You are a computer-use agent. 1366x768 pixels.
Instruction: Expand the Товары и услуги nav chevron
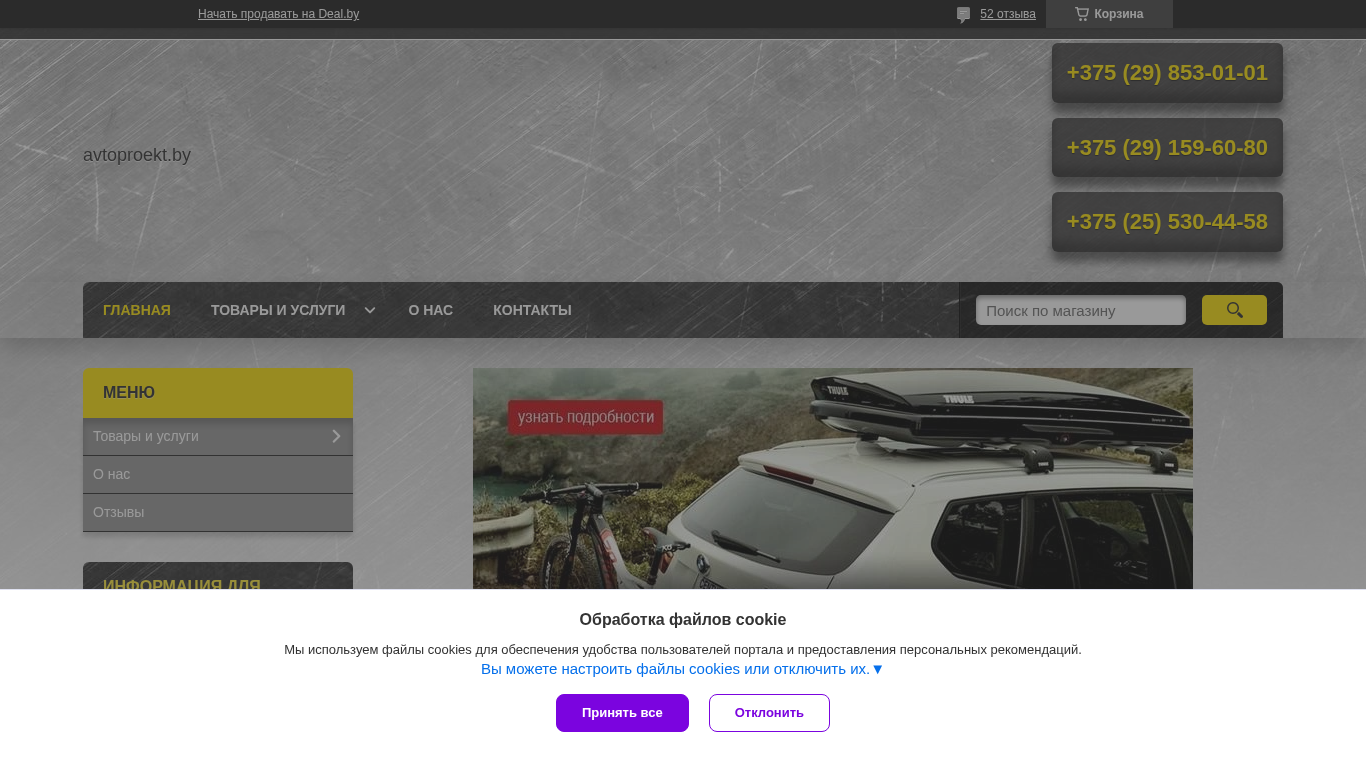click(x=370, y=310)
